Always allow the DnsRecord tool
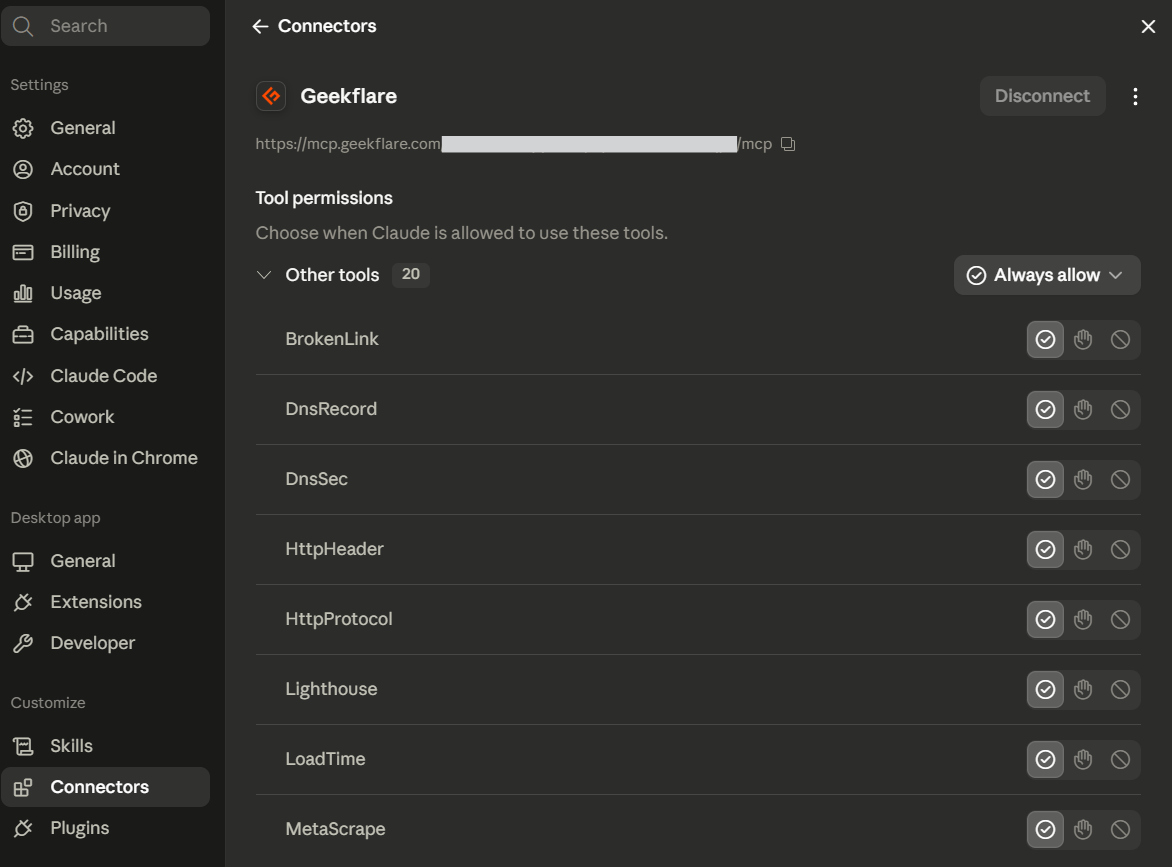The height and width of the screenshot is (867, 1172). pos(1045,410)
